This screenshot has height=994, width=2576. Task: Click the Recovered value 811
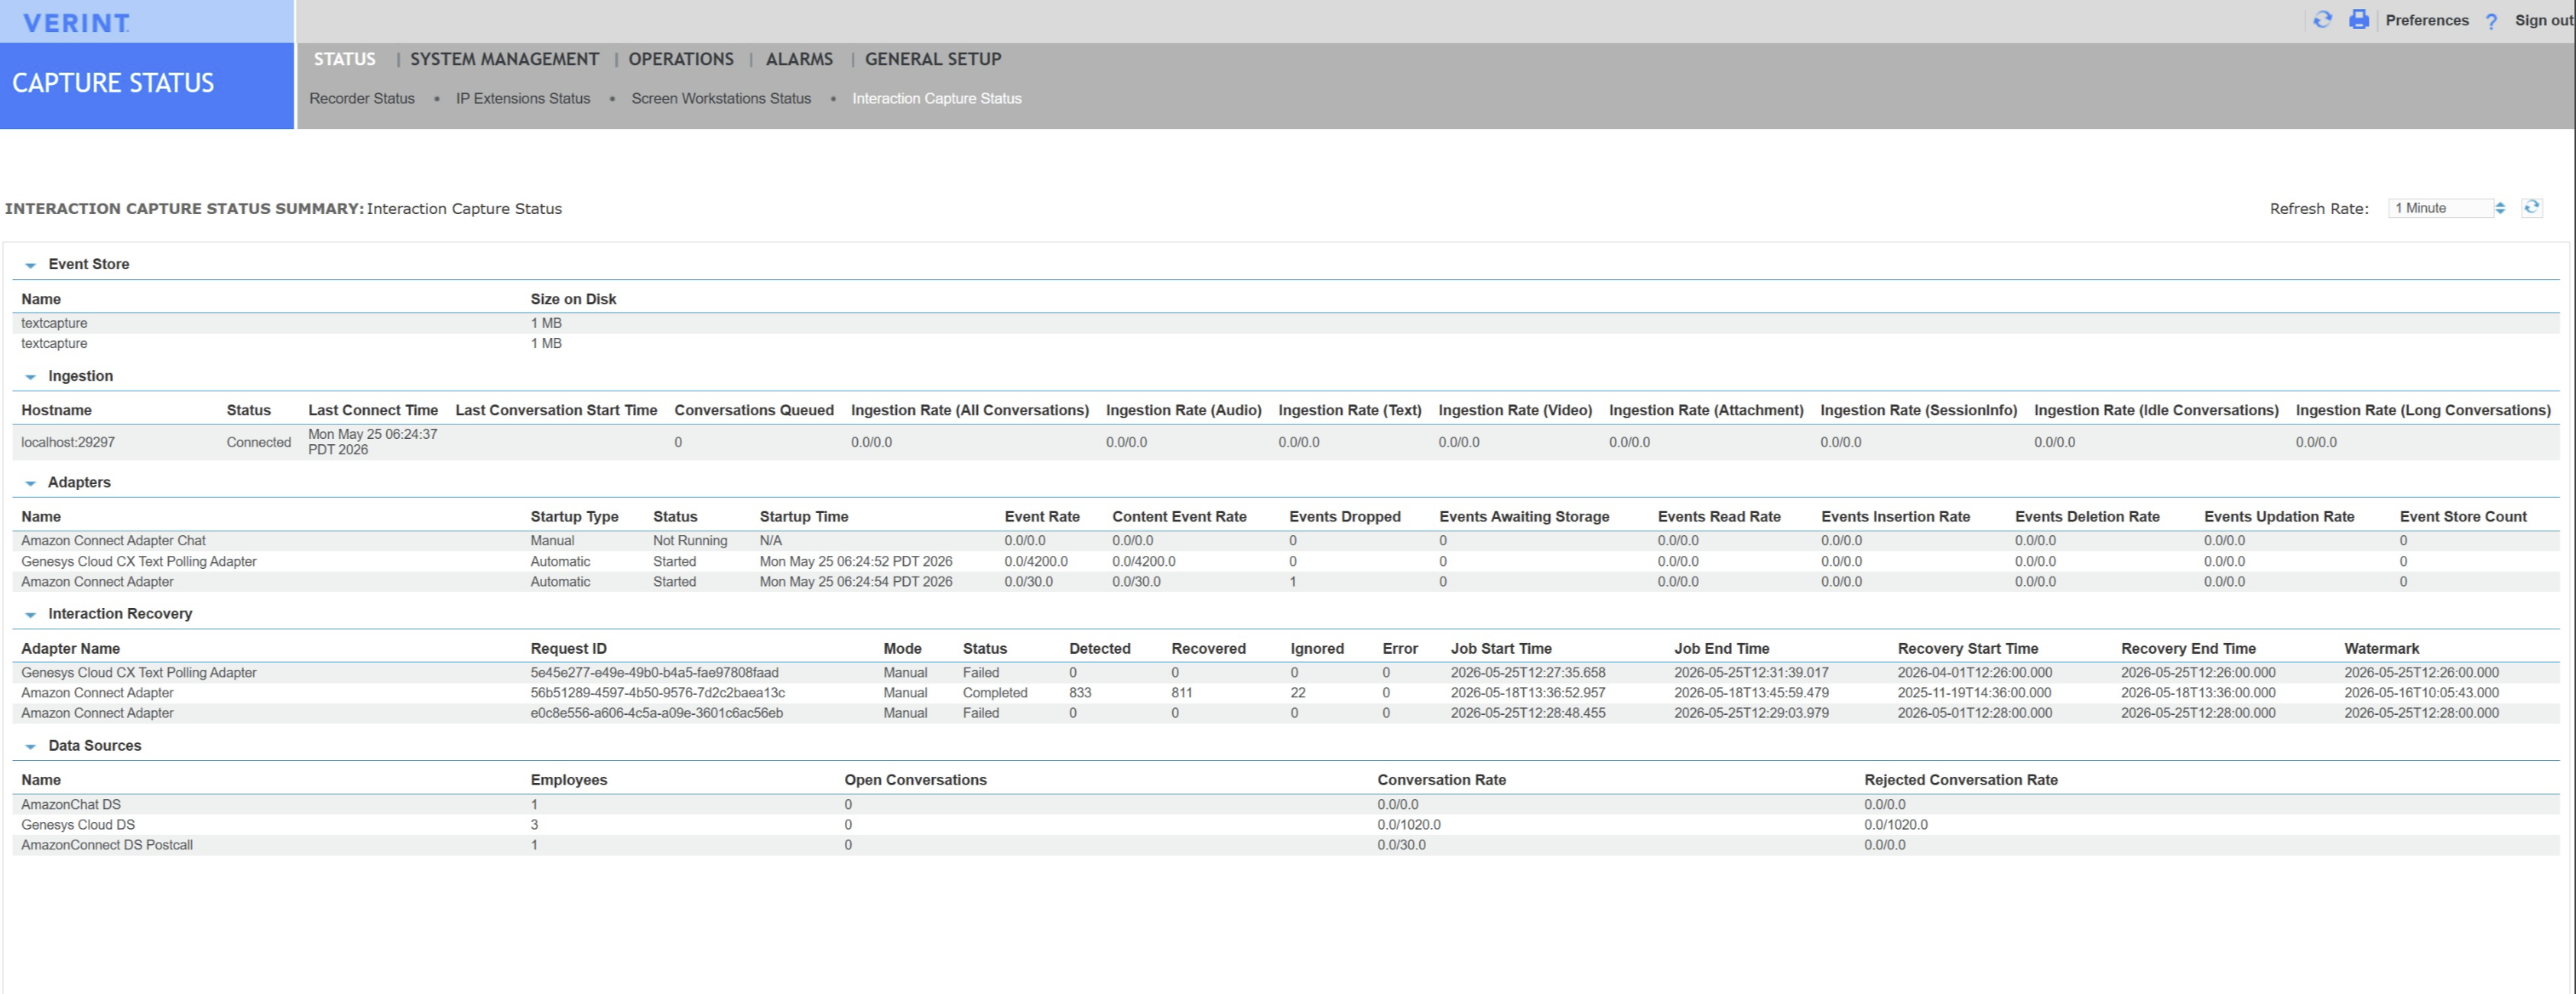click(1182, 693)
